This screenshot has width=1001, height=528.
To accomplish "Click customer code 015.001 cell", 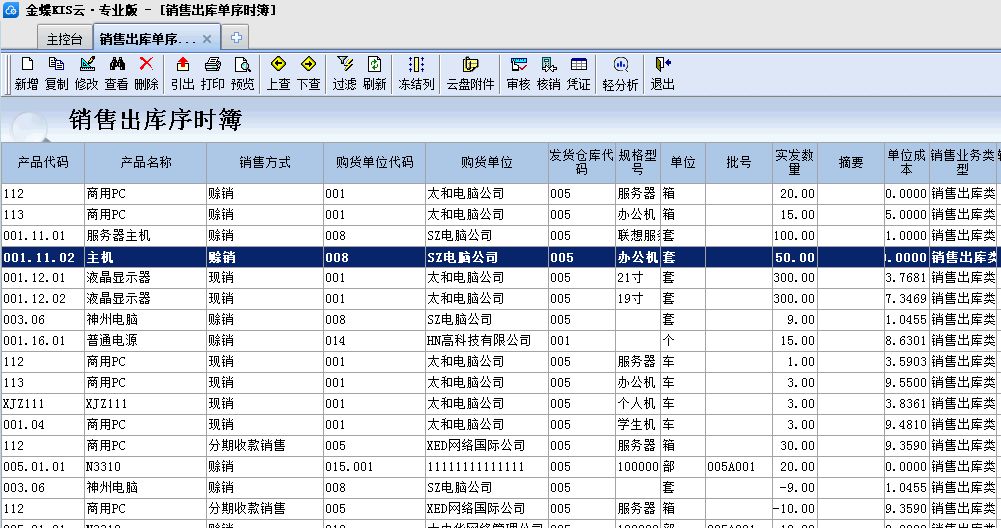I will [x=375, y=467].
